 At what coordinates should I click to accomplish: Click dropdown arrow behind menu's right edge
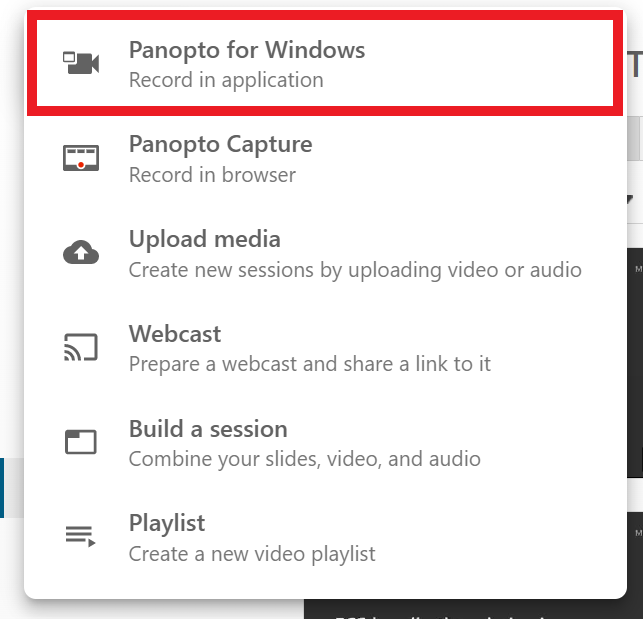[x=631, y=199]
